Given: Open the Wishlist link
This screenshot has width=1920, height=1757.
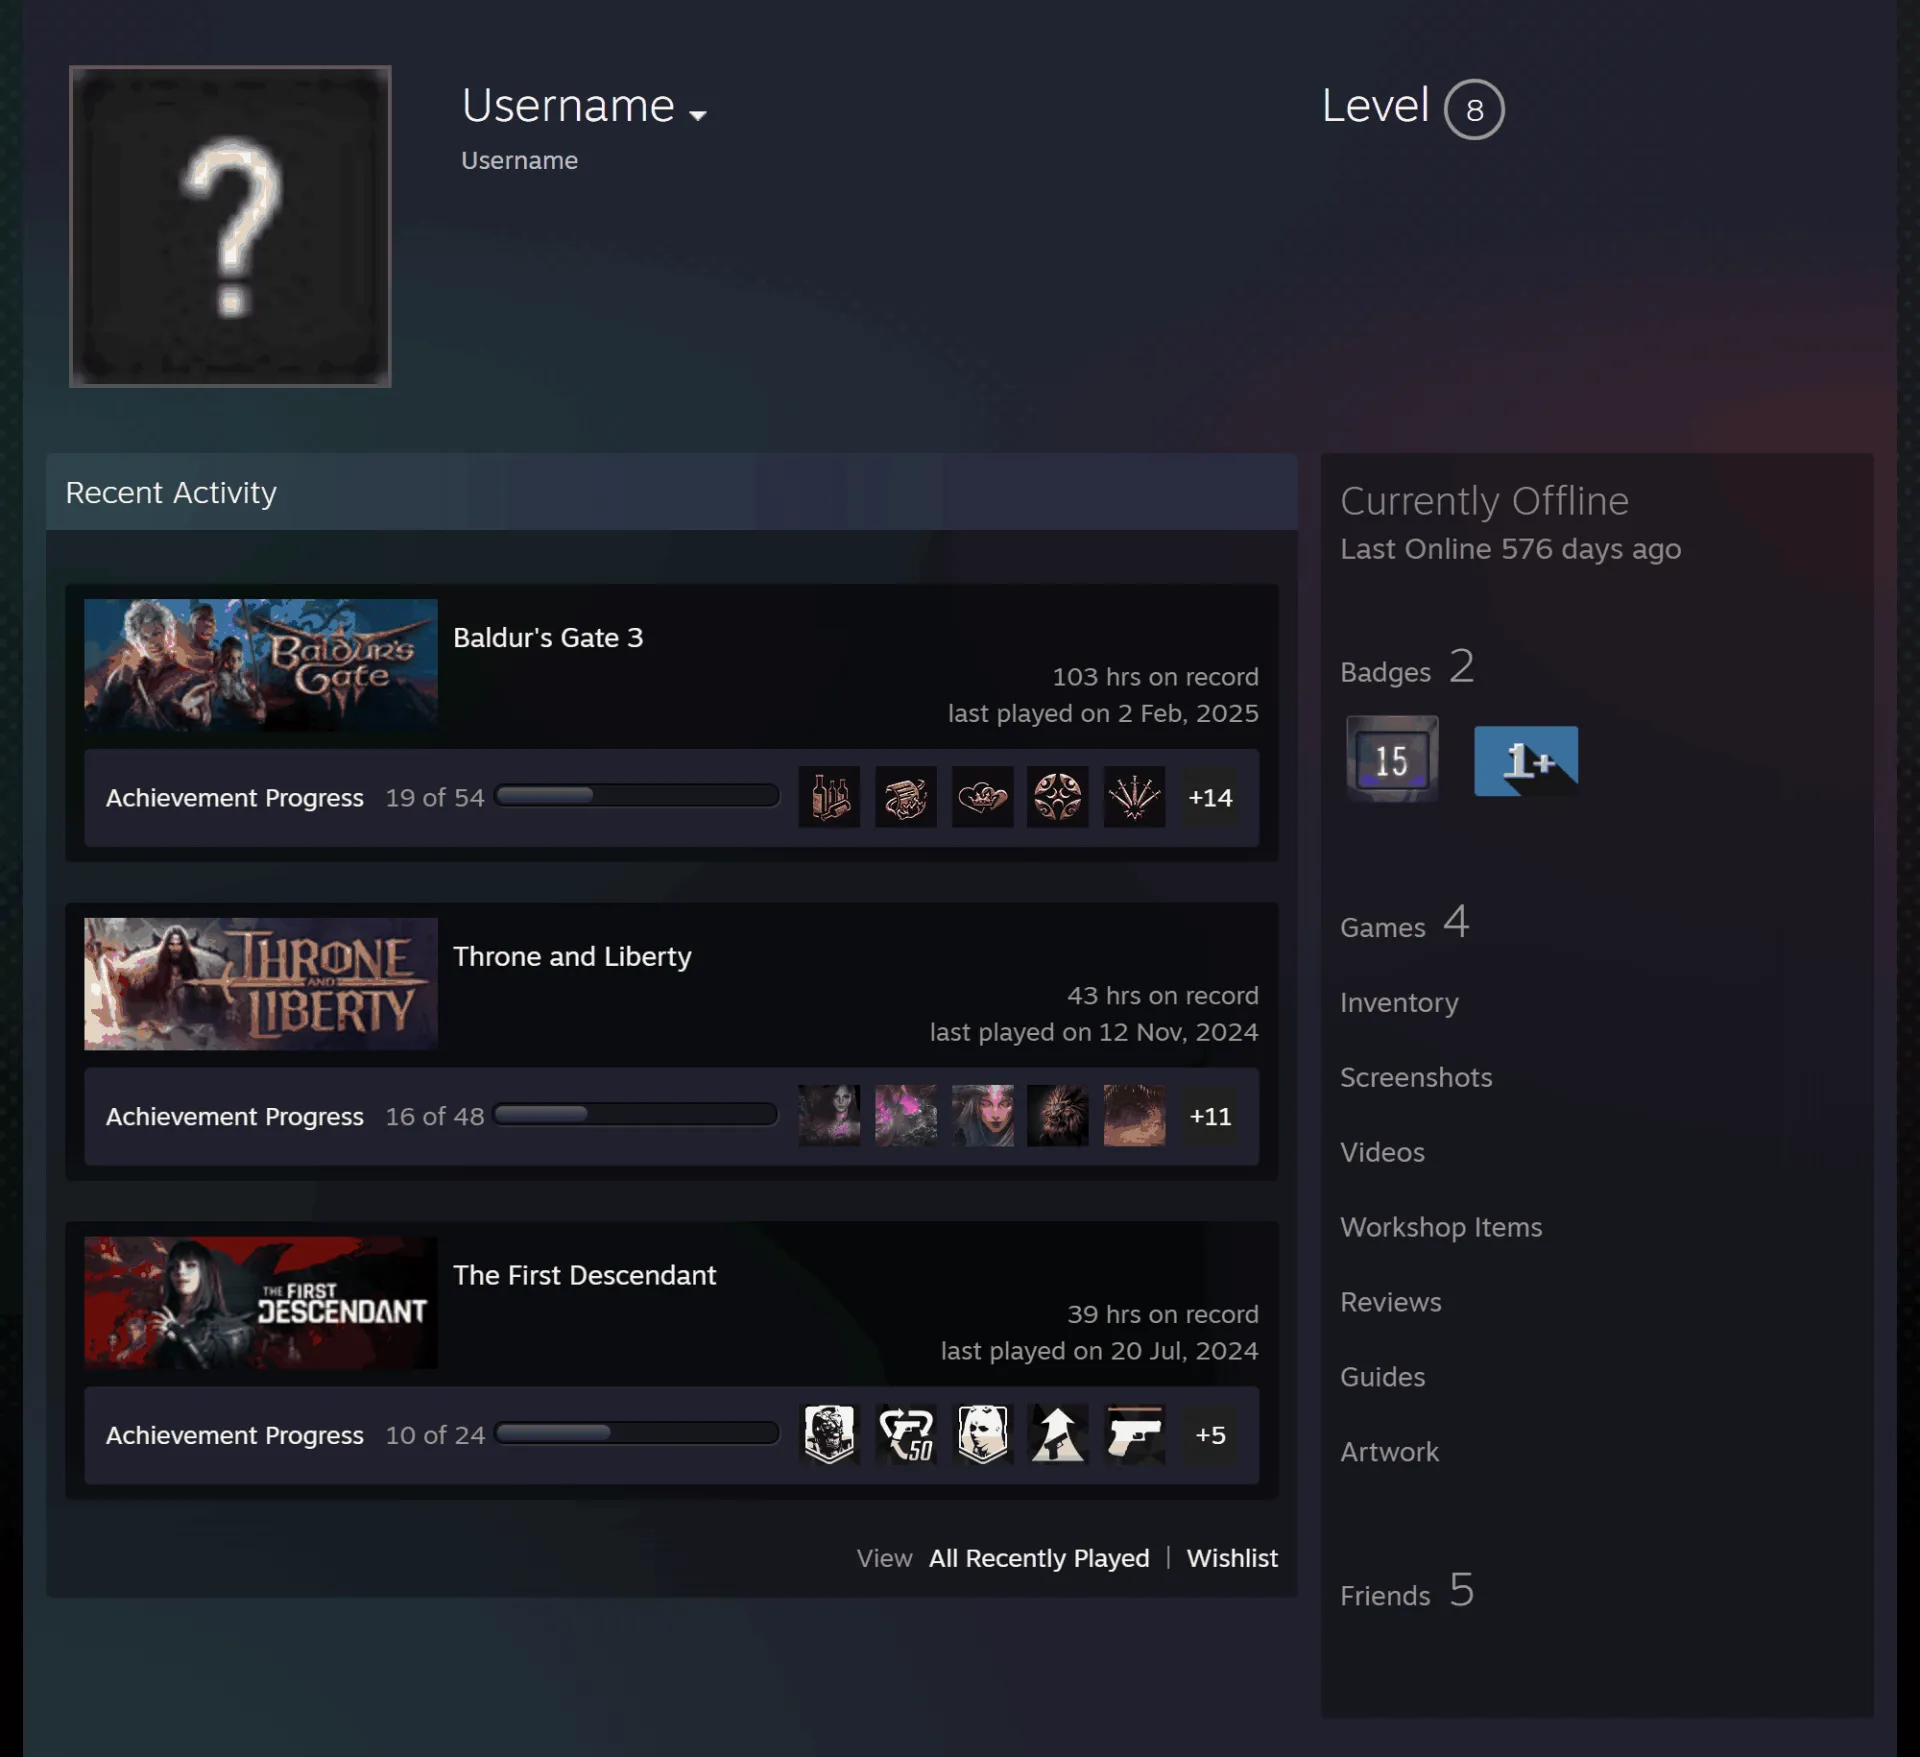Looking at the screenshot, I should coord(1232,1558).
